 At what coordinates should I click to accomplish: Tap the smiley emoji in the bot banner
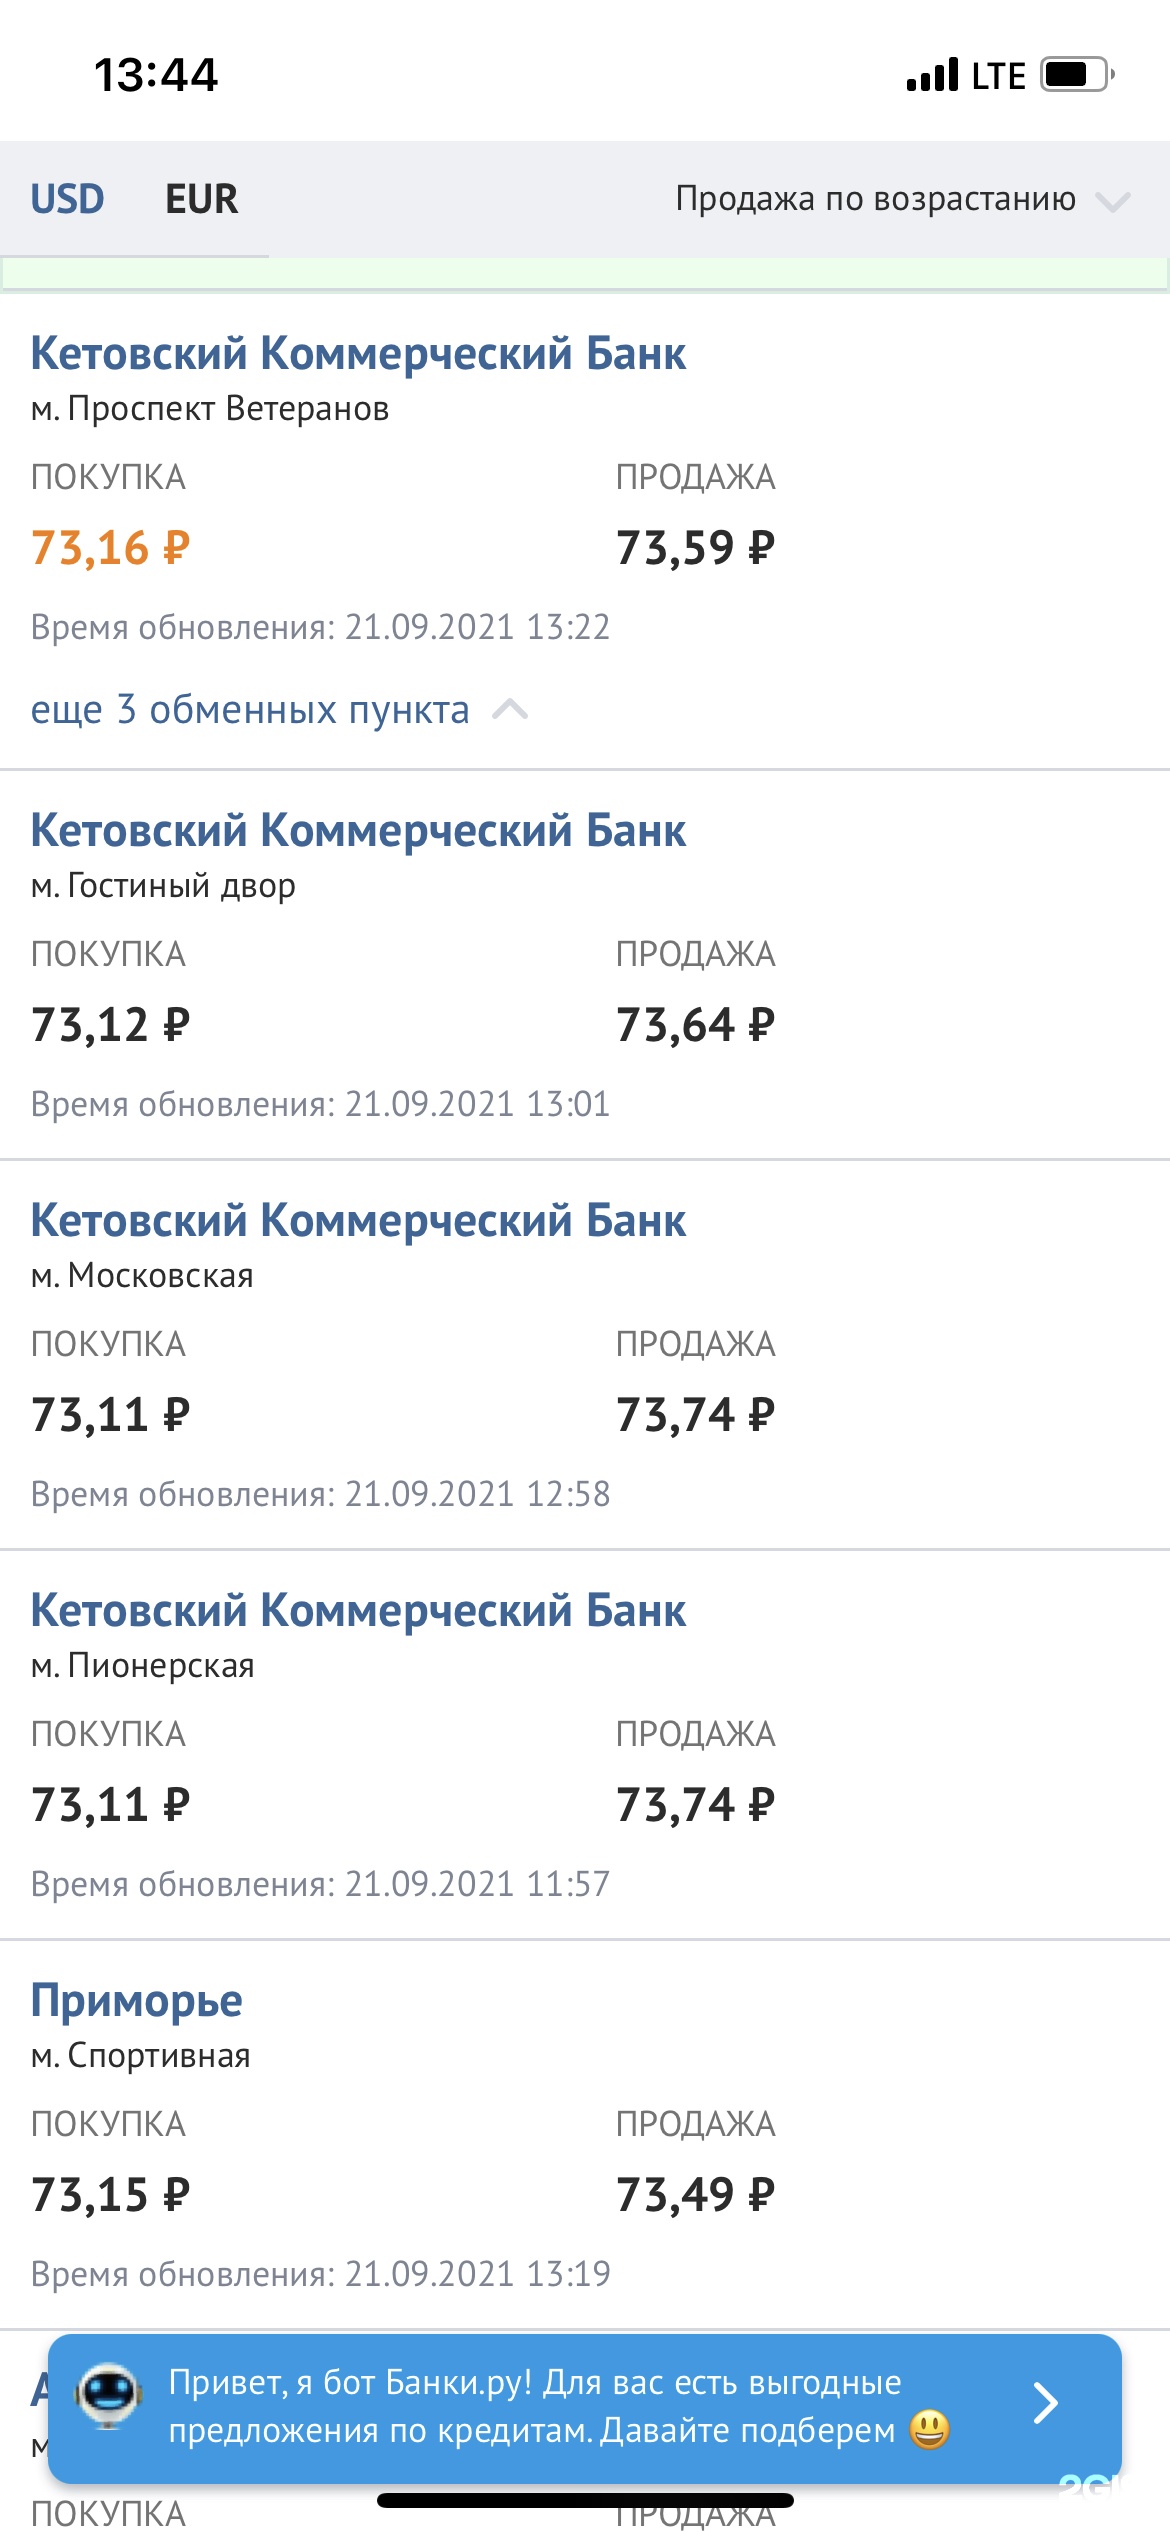coord(929,2430)
